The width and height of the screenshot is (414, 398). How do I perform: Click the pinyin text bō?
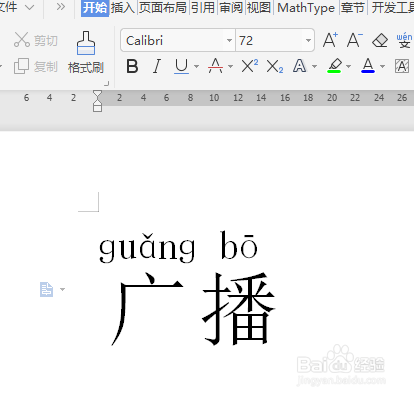tap(239, 245)
